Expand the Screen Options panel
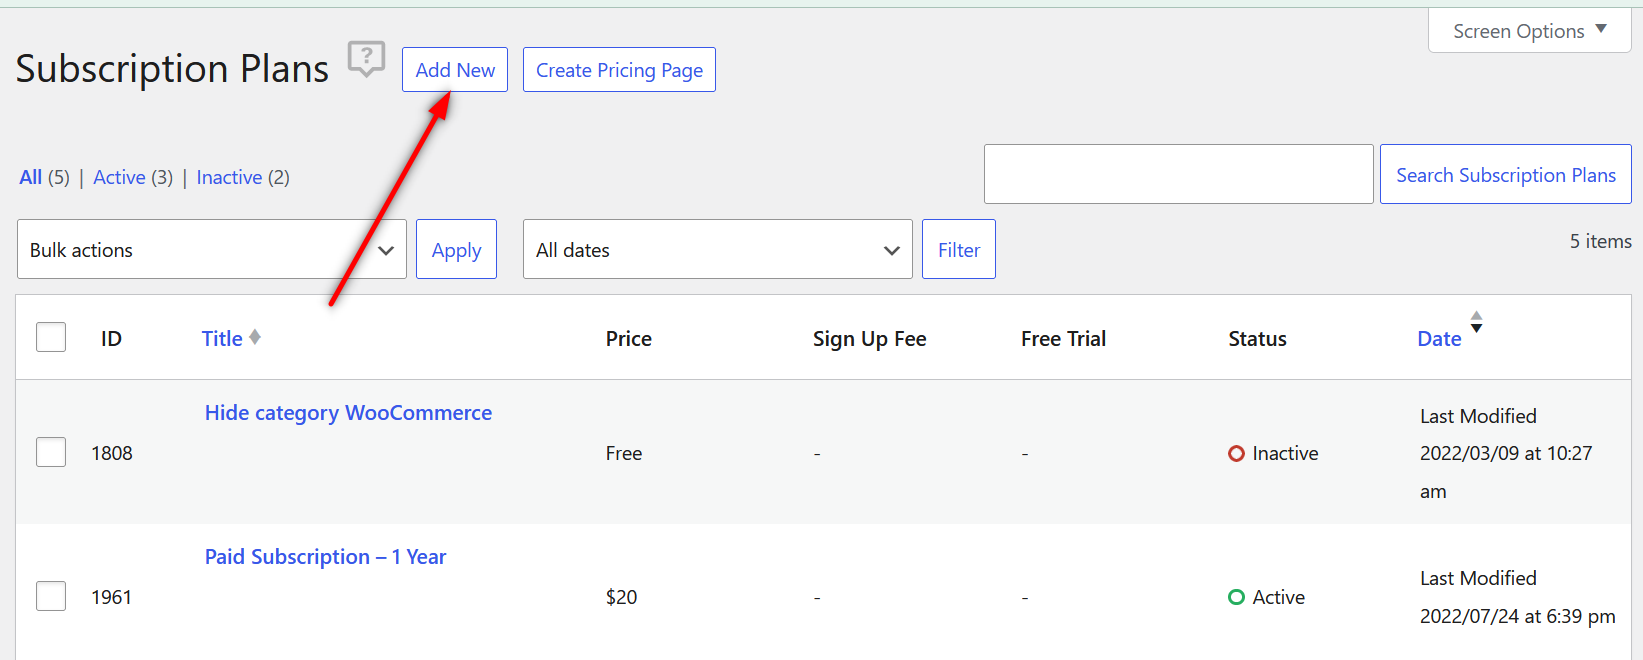This screenshot has height=660, width=1643. pyautogui.click(x=1518, y=31)
